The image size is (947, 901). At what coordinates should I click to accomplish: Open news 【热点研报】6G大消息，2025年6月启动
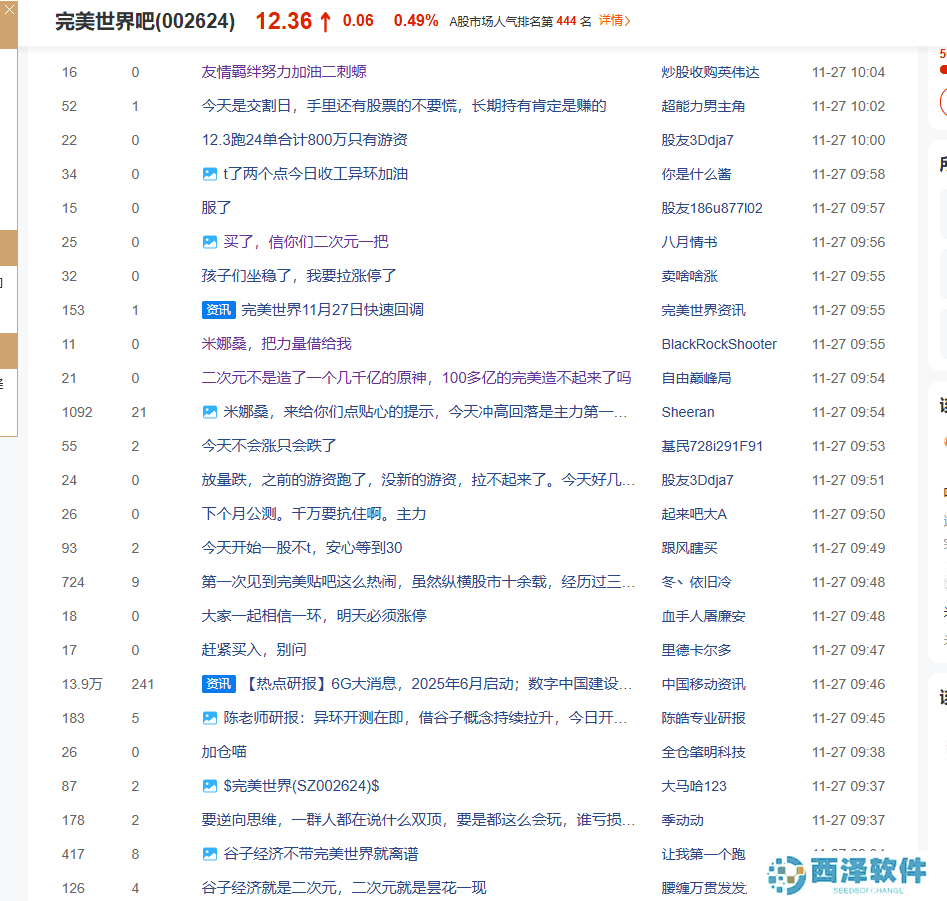(x=437, y=684)
